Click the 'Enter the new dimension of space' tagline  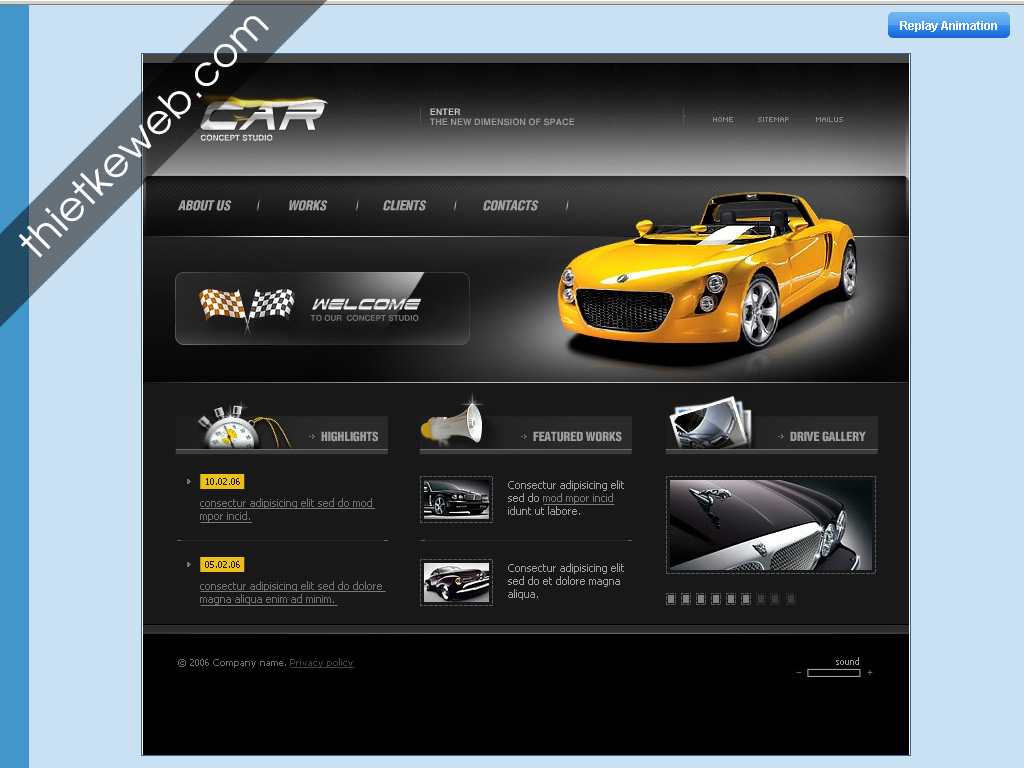pos(502,117)
